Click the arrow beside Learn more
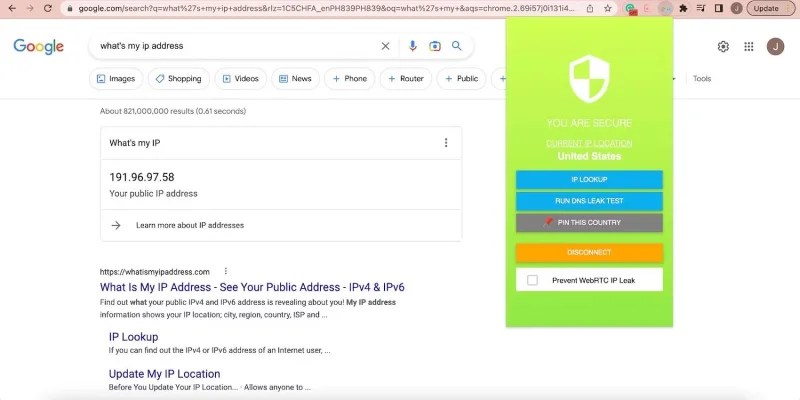Viewport: 800px width, 400px height. tap(116, 225)
